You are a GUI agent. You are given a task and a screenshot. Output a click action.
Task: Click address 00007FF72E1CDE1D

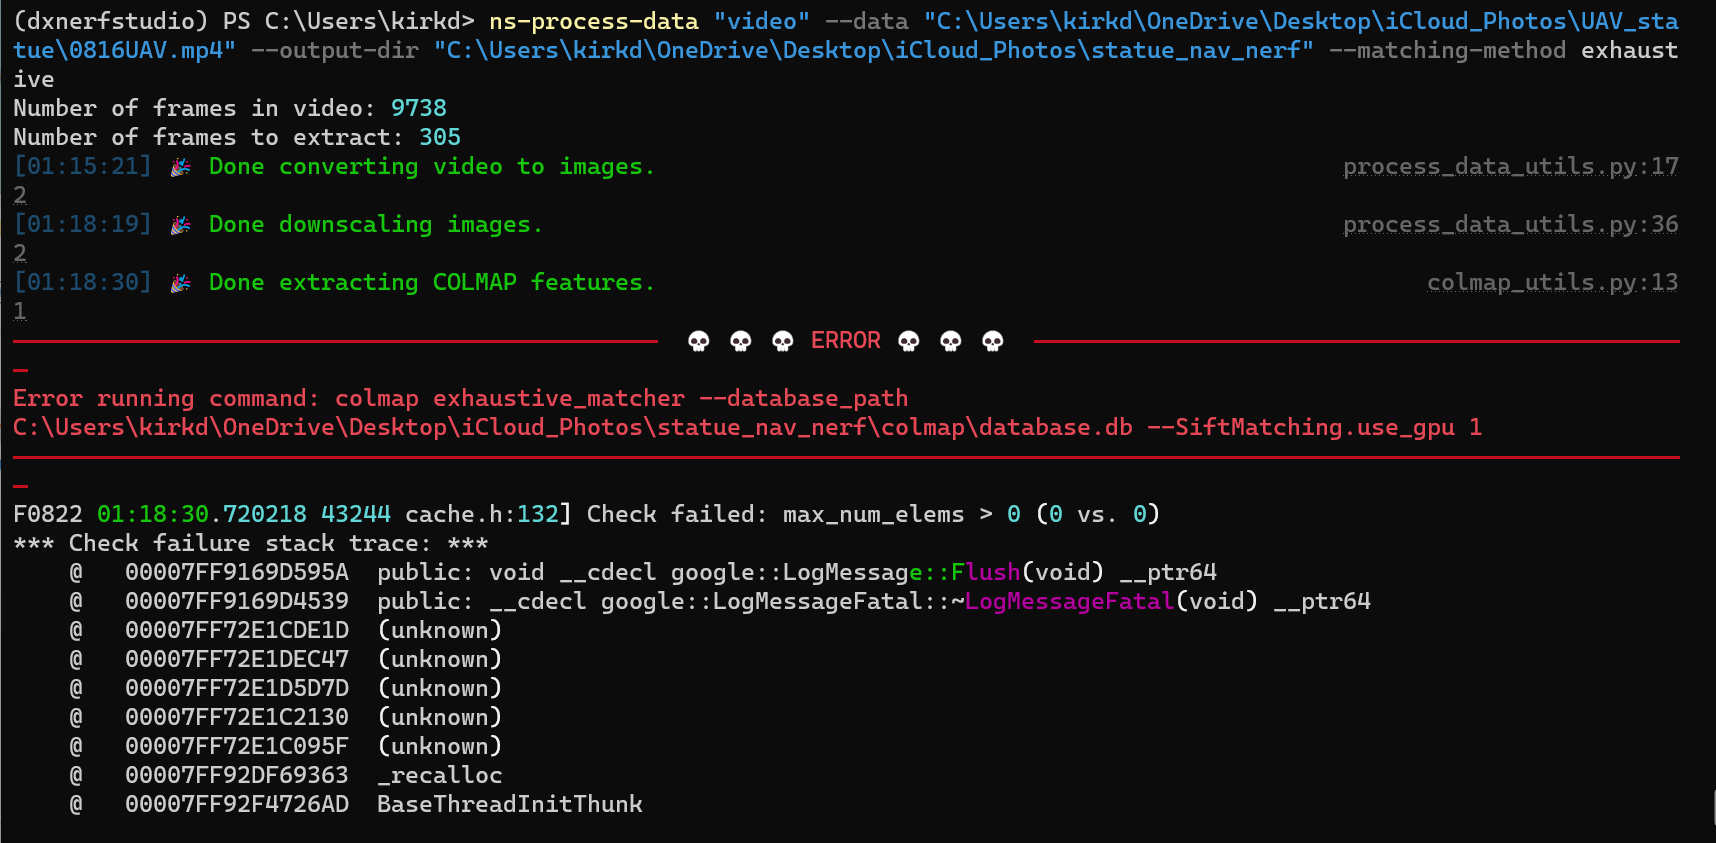coord(237,630)
